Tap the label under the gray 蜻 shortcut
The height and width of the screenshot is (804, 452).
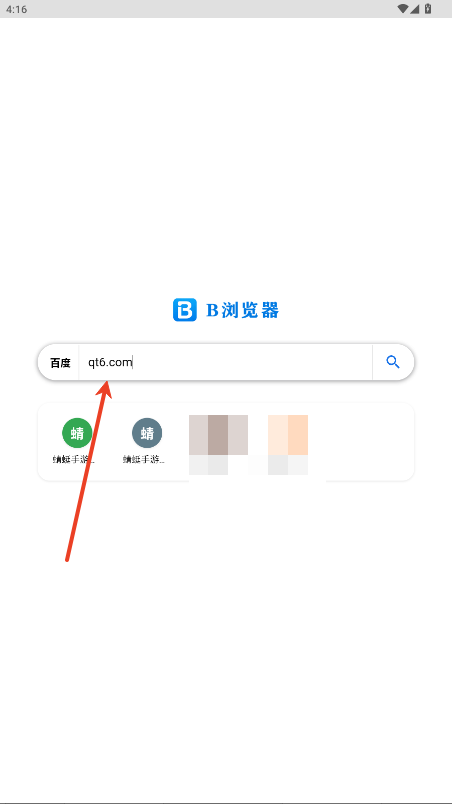[144, 459]
